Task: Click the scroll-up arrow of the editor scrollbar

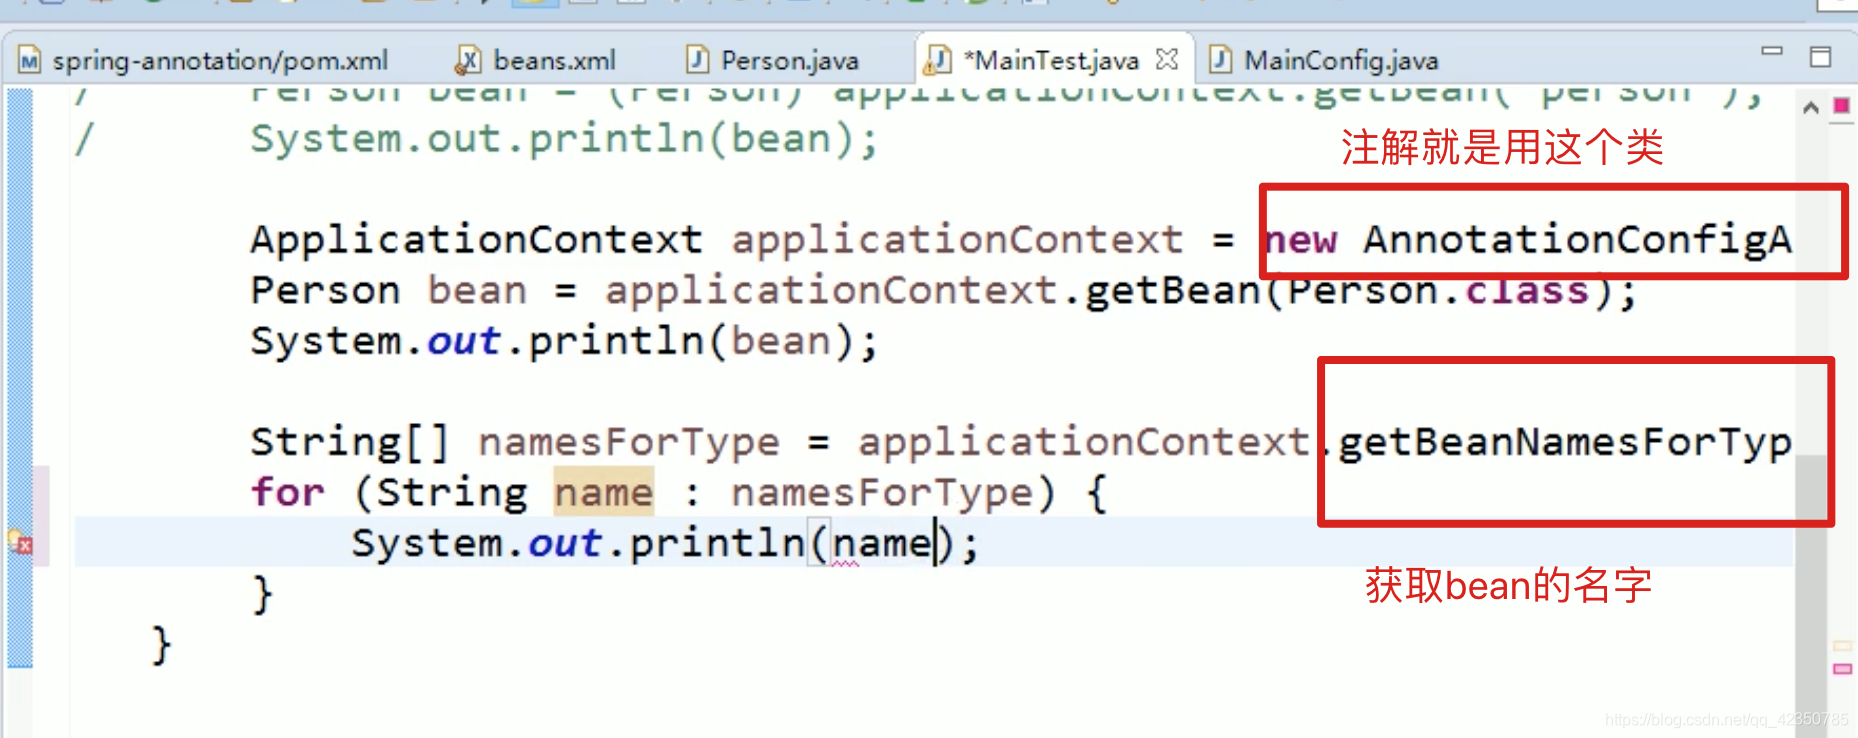Action: pos(1810,108)
